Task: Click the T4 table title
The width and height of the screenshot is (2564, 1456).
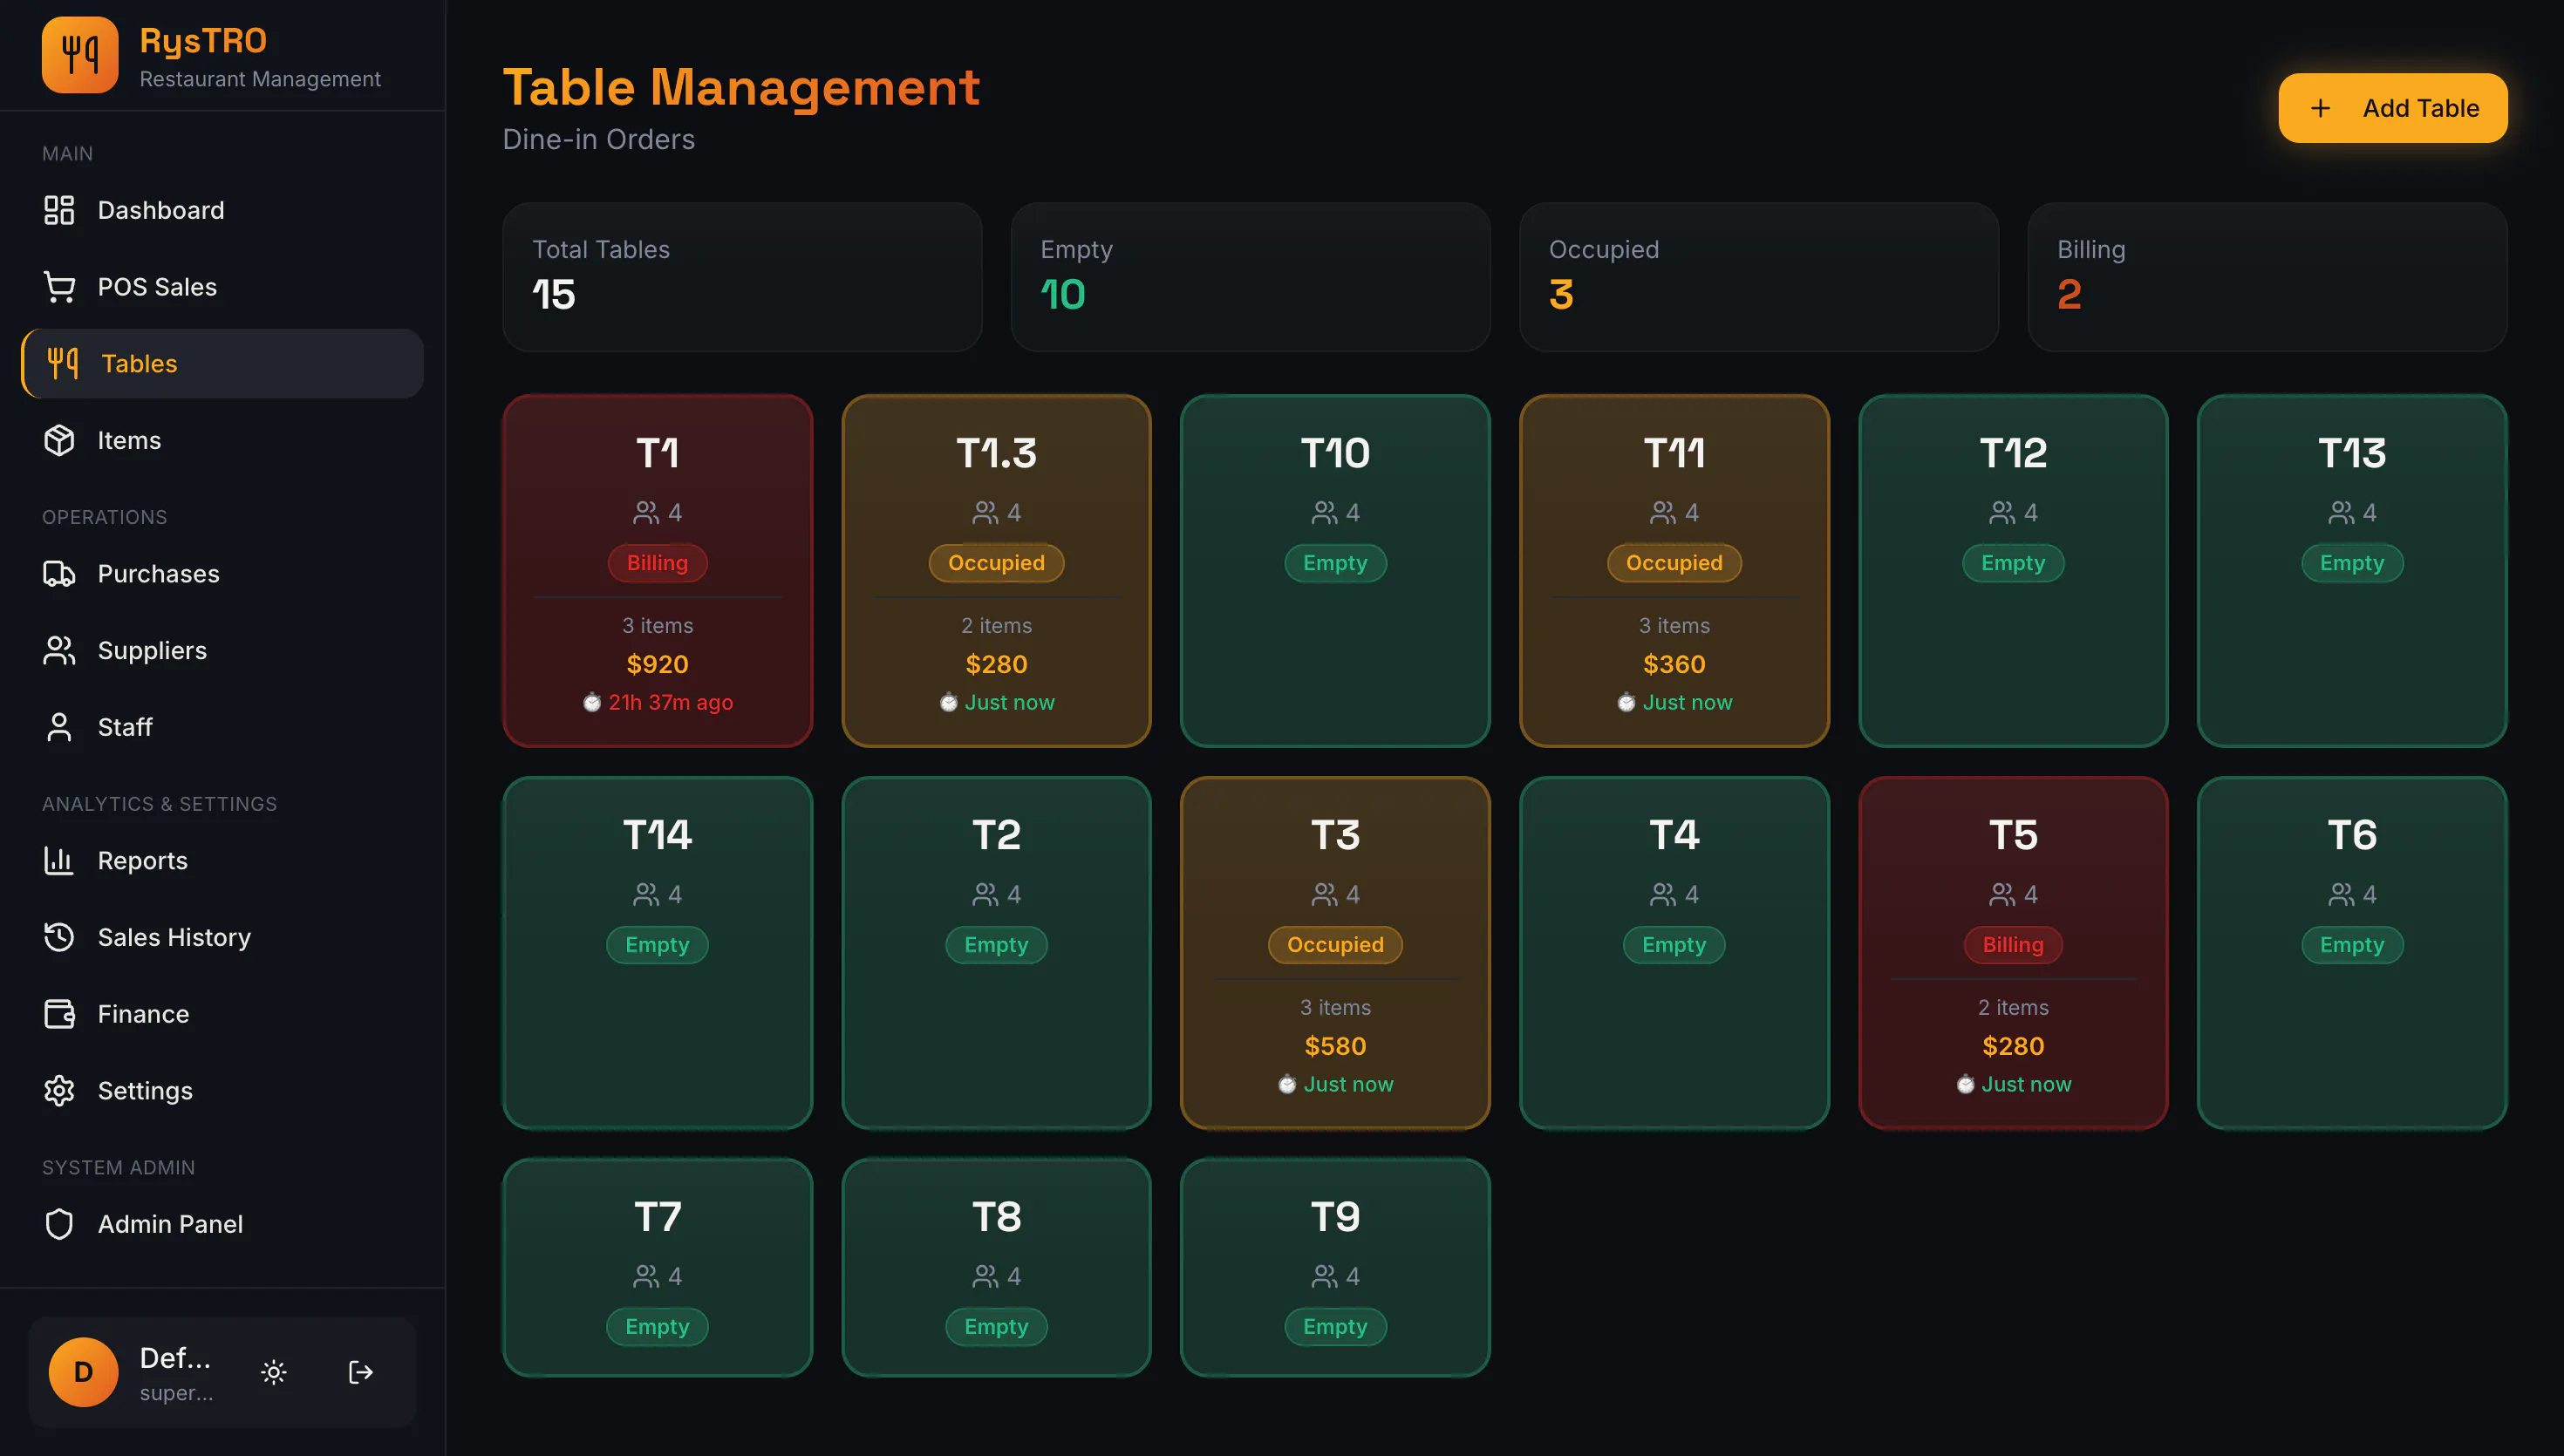Action: click(1674, 835)
